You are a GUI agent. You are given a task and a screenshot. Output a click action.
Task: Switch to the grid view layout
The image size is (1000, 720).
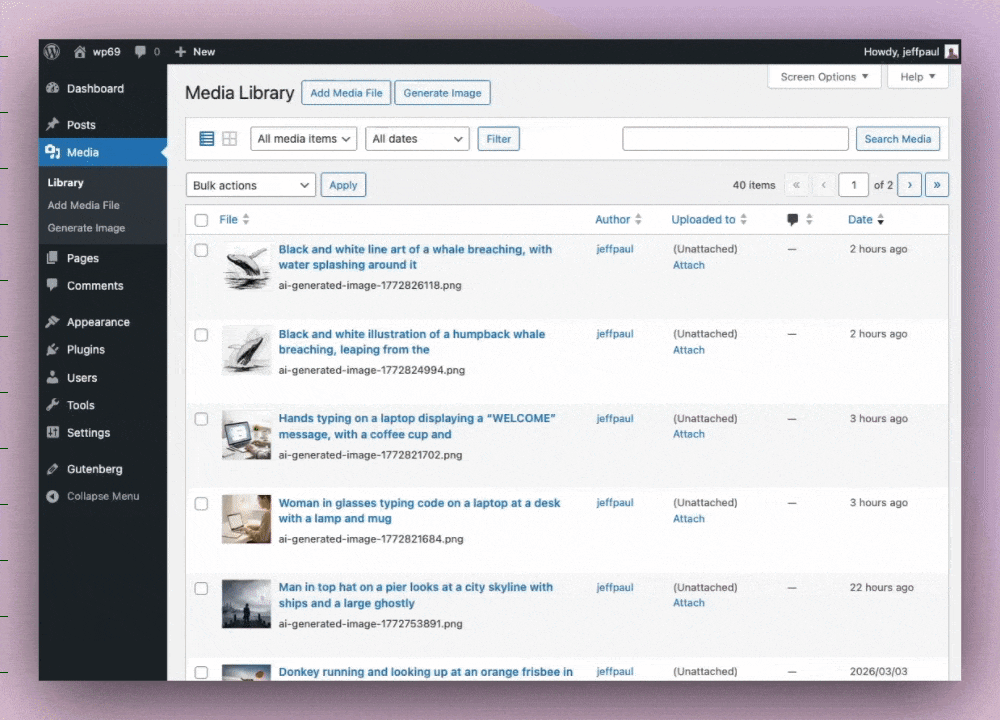(230, 138)
